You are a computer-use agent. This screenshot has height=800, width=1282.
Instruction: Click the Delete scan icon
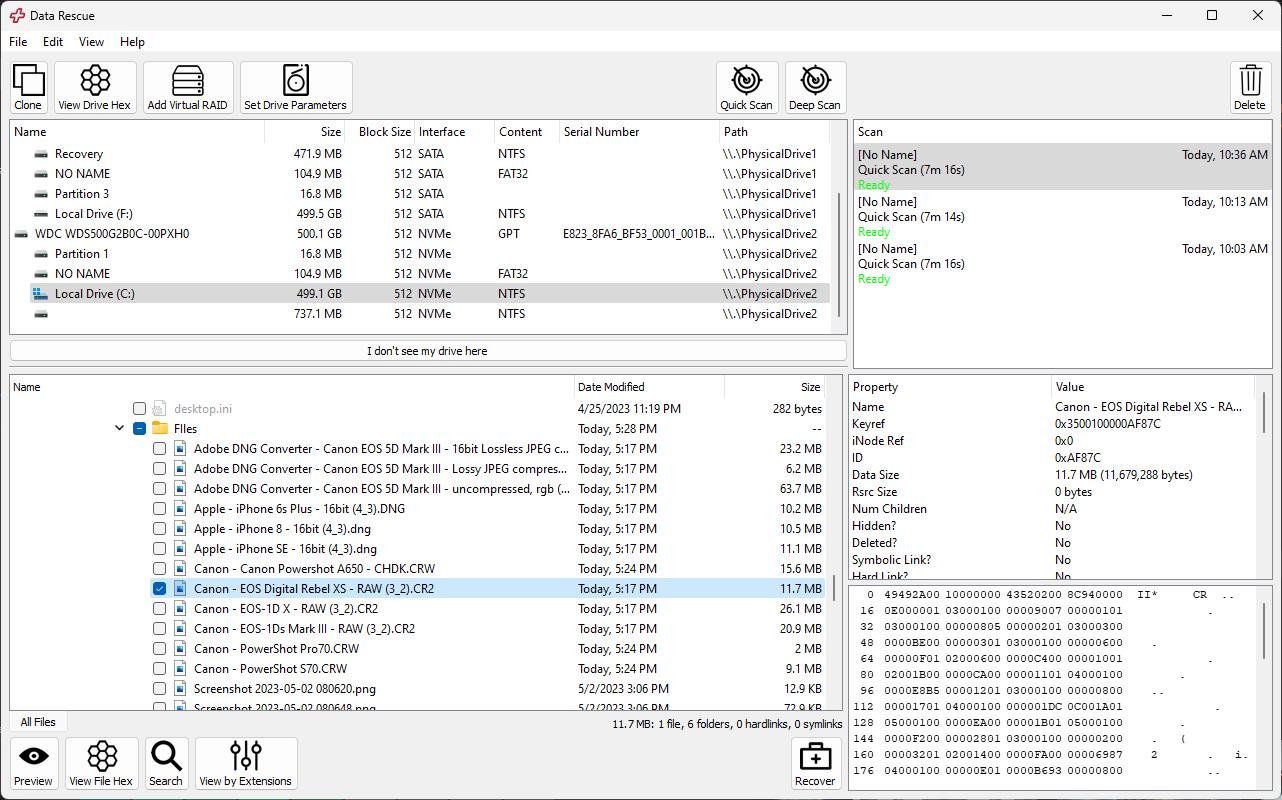tap(1249, 87)
